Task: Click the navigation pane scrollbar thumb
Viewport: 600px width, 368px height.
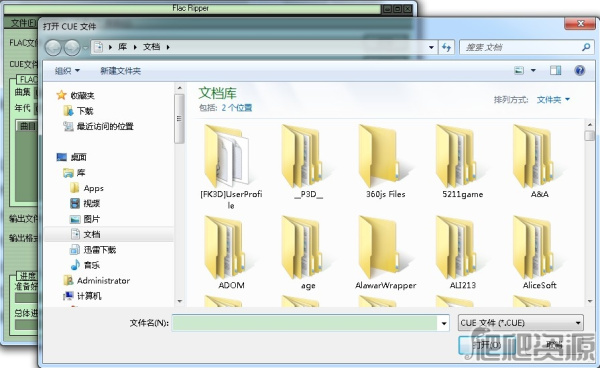Action: [179, 119]
